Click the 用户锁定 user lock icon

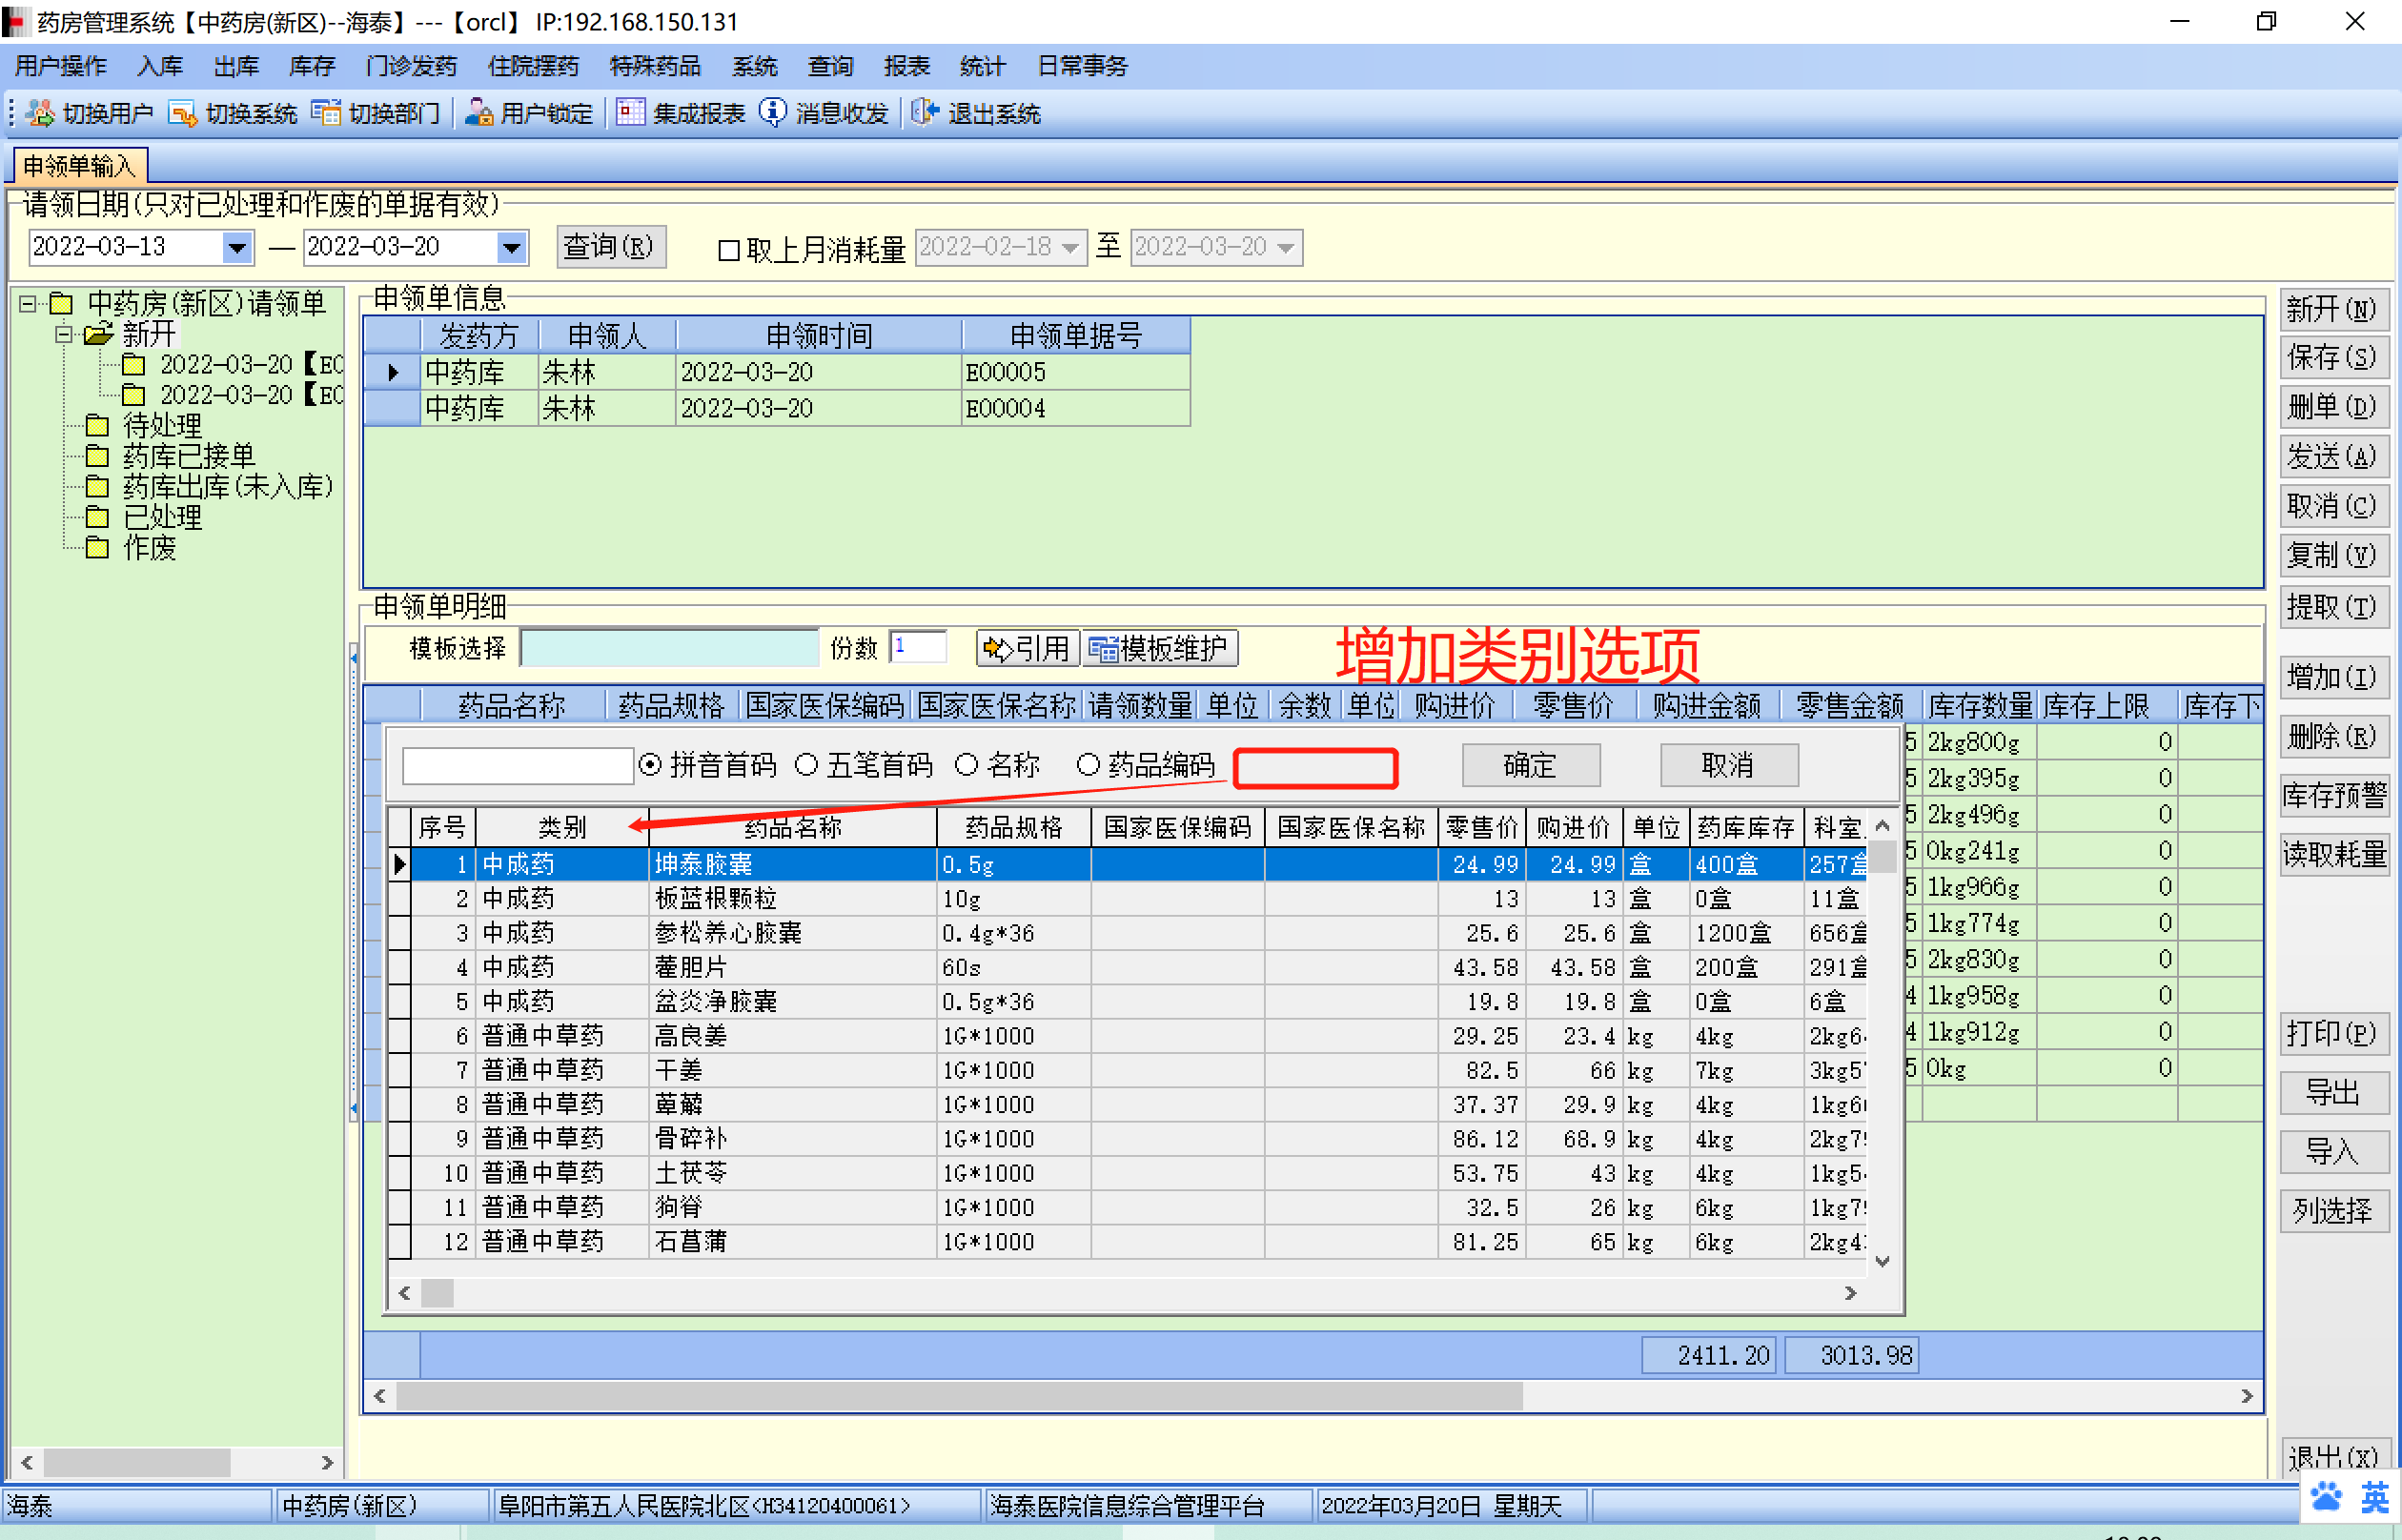(x=479, y=113)
